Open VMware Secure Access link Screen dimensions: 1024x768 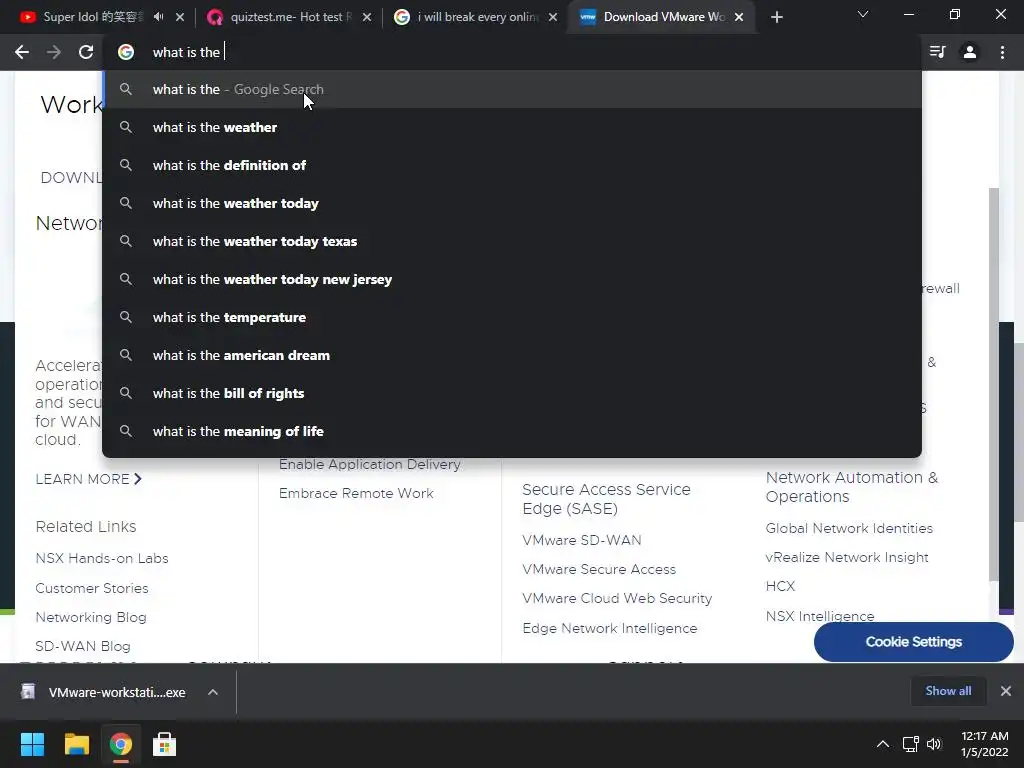[x=599, y=569]
